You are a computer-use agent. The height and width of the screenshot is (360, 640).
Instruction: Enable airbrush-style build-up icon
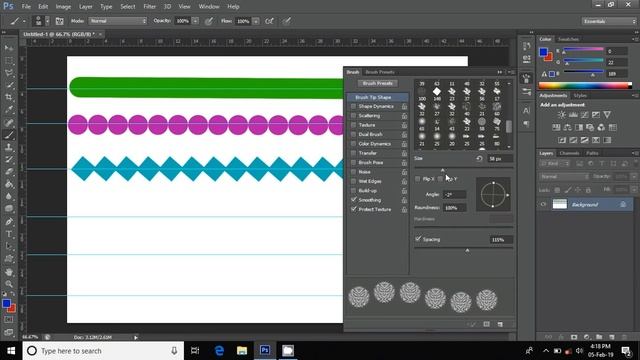pyautogui.click(x=269, y=21)
